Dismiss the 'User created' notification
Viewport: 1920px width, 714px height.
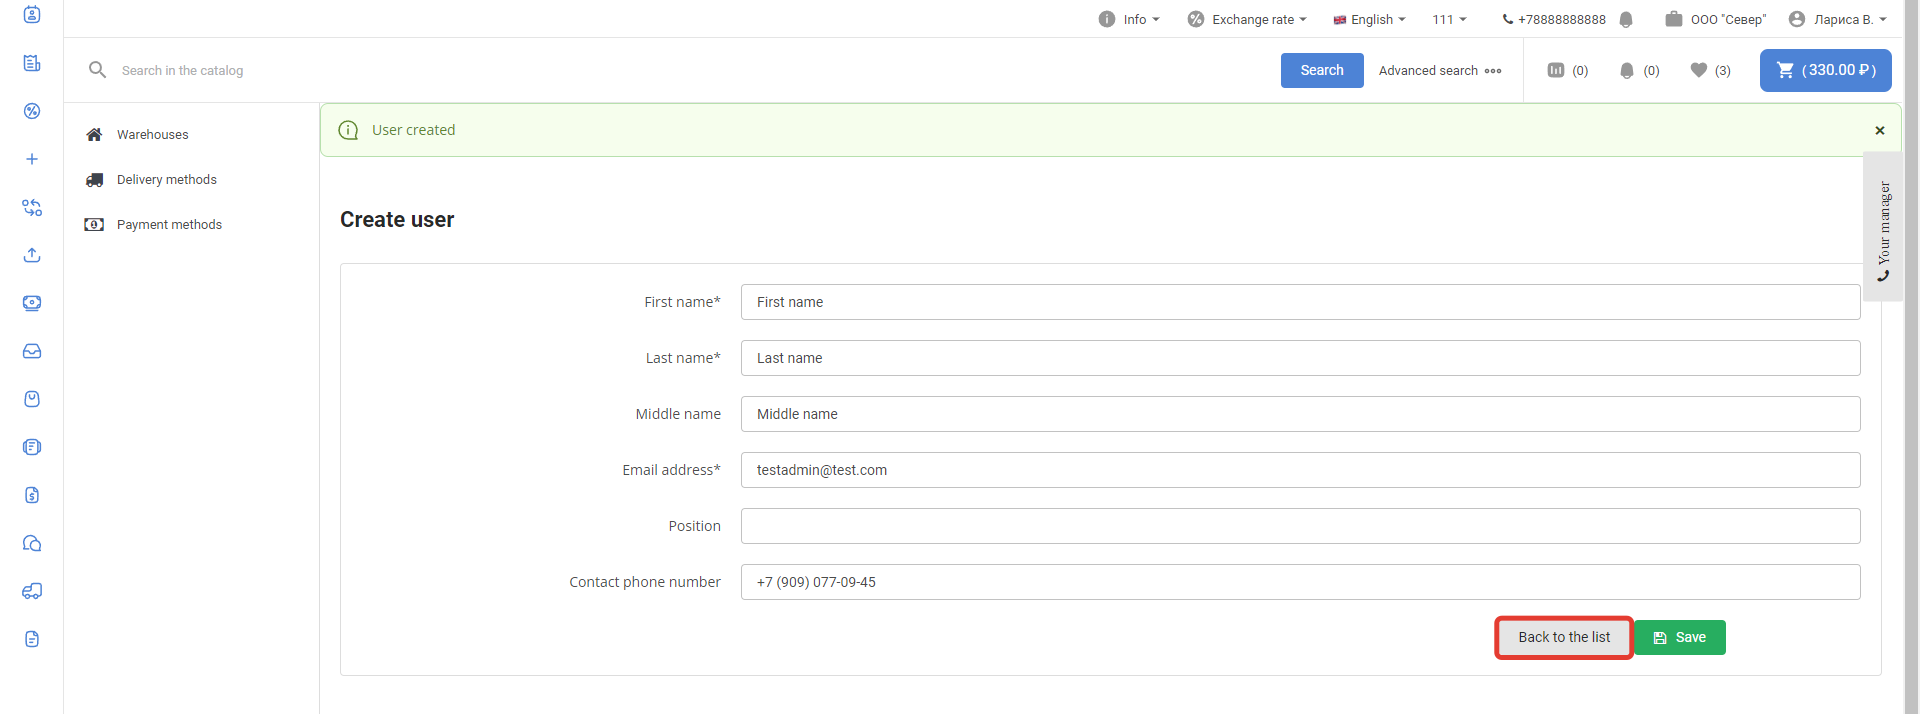1880,130
